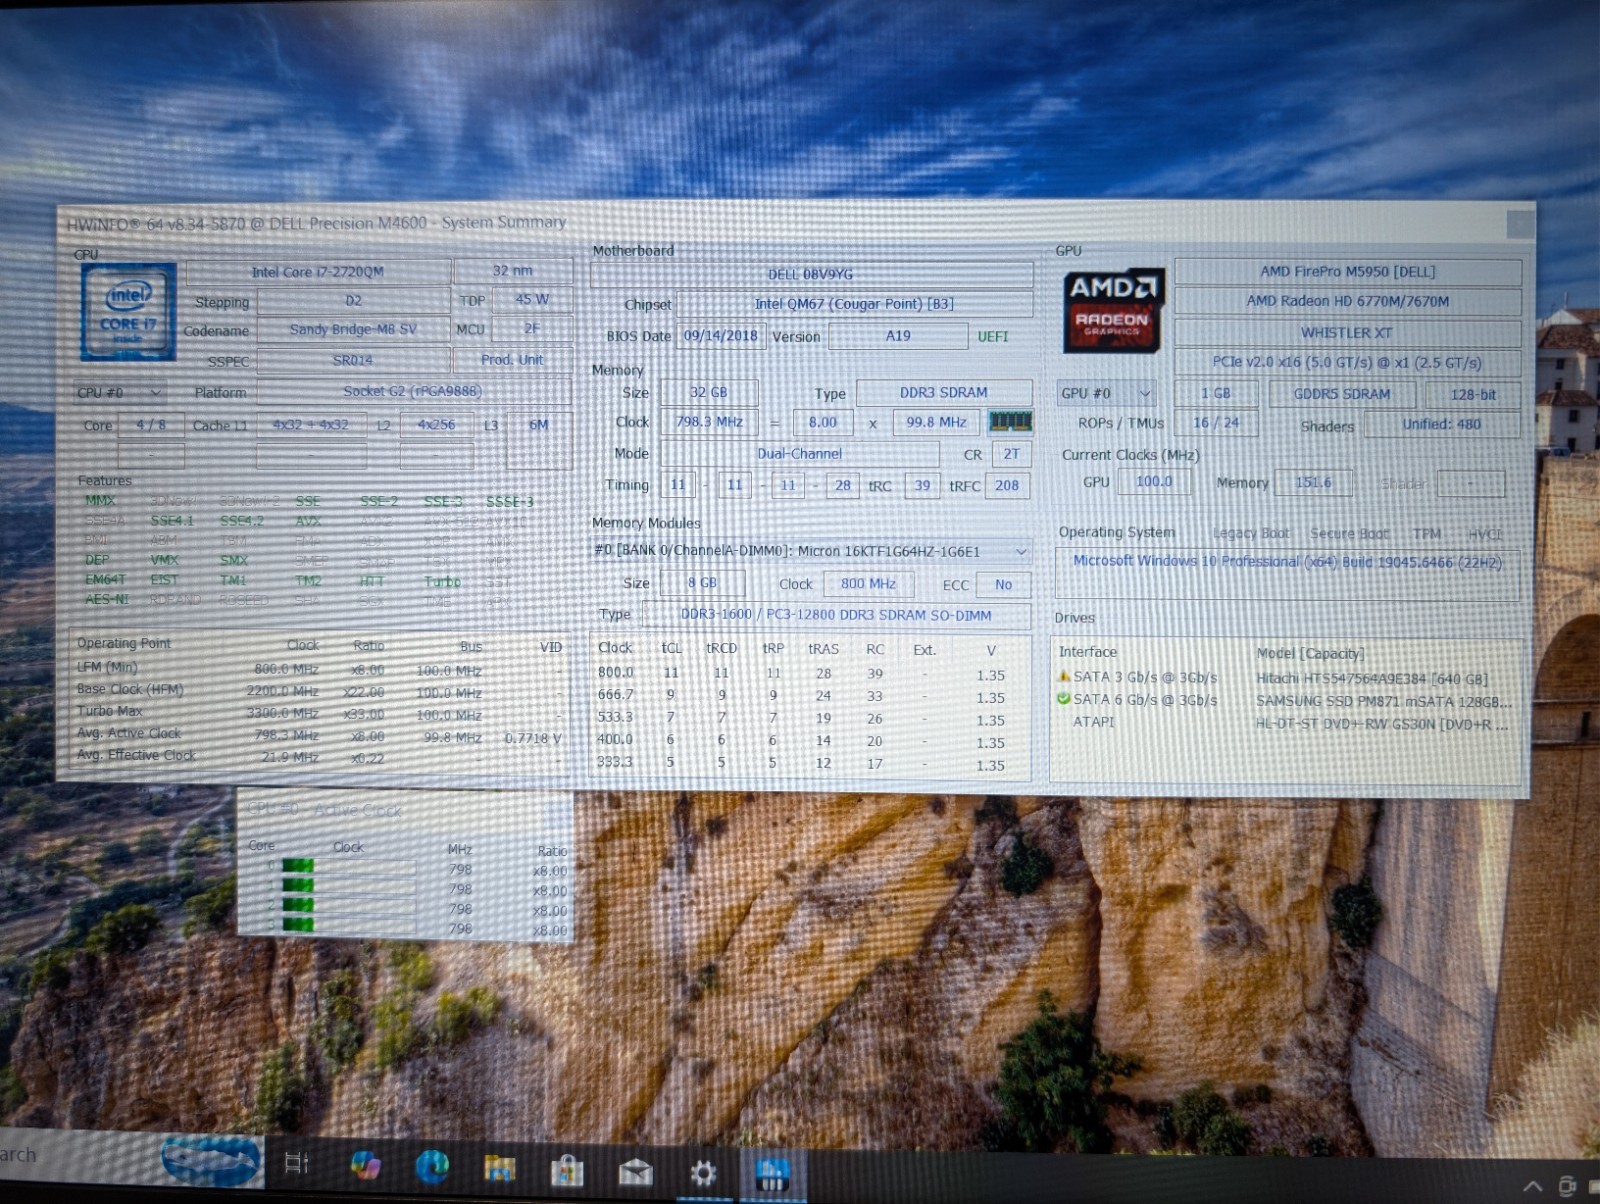Select the SAMSUNG SSD PM871 mSATA drive row
Screen dimensions: 1600x1204
[x=1287, y=700]
